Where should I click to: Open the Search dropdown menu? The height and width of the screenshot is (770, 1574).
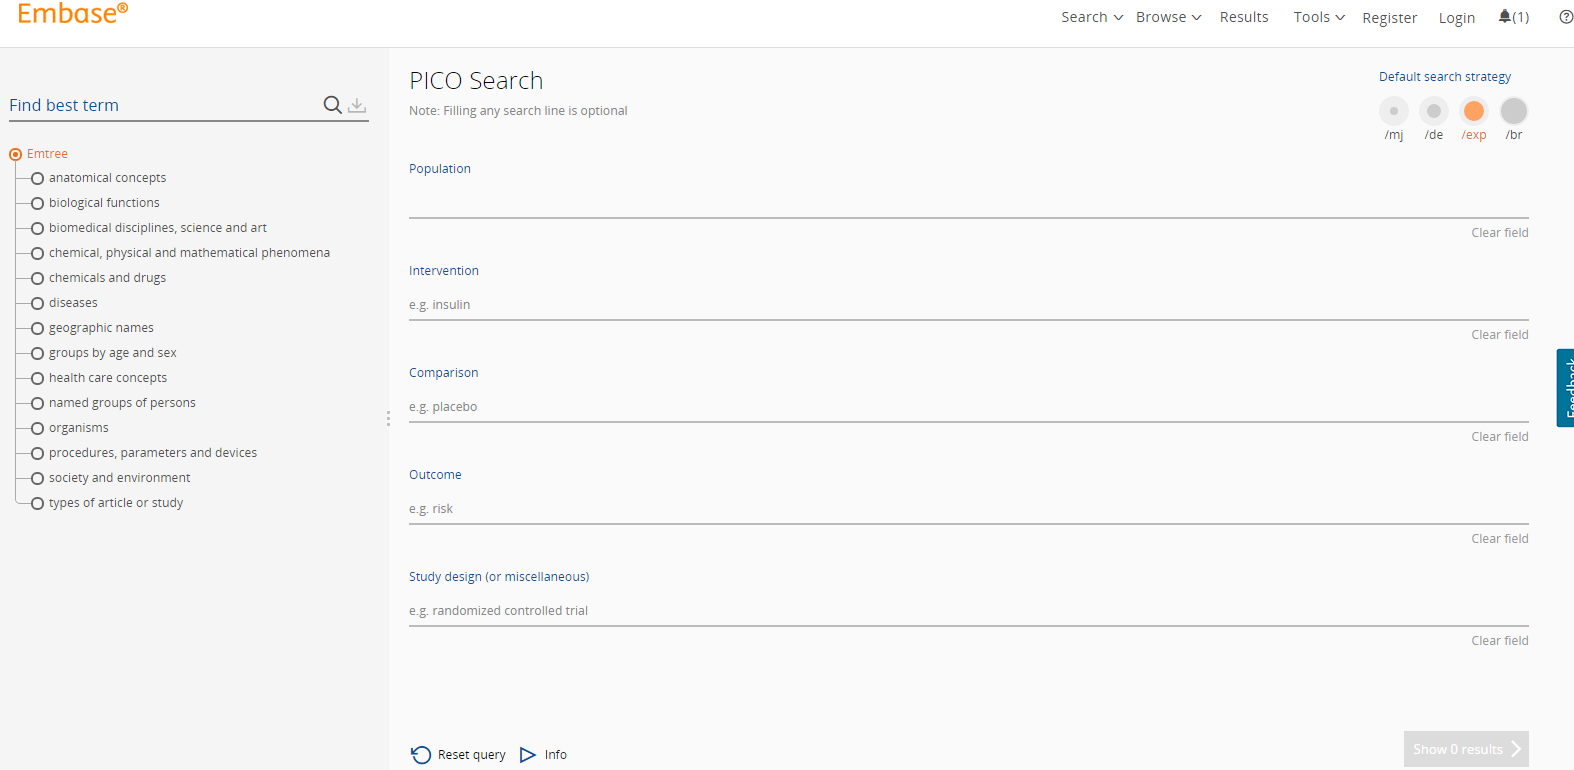(x=1091, y=17)
